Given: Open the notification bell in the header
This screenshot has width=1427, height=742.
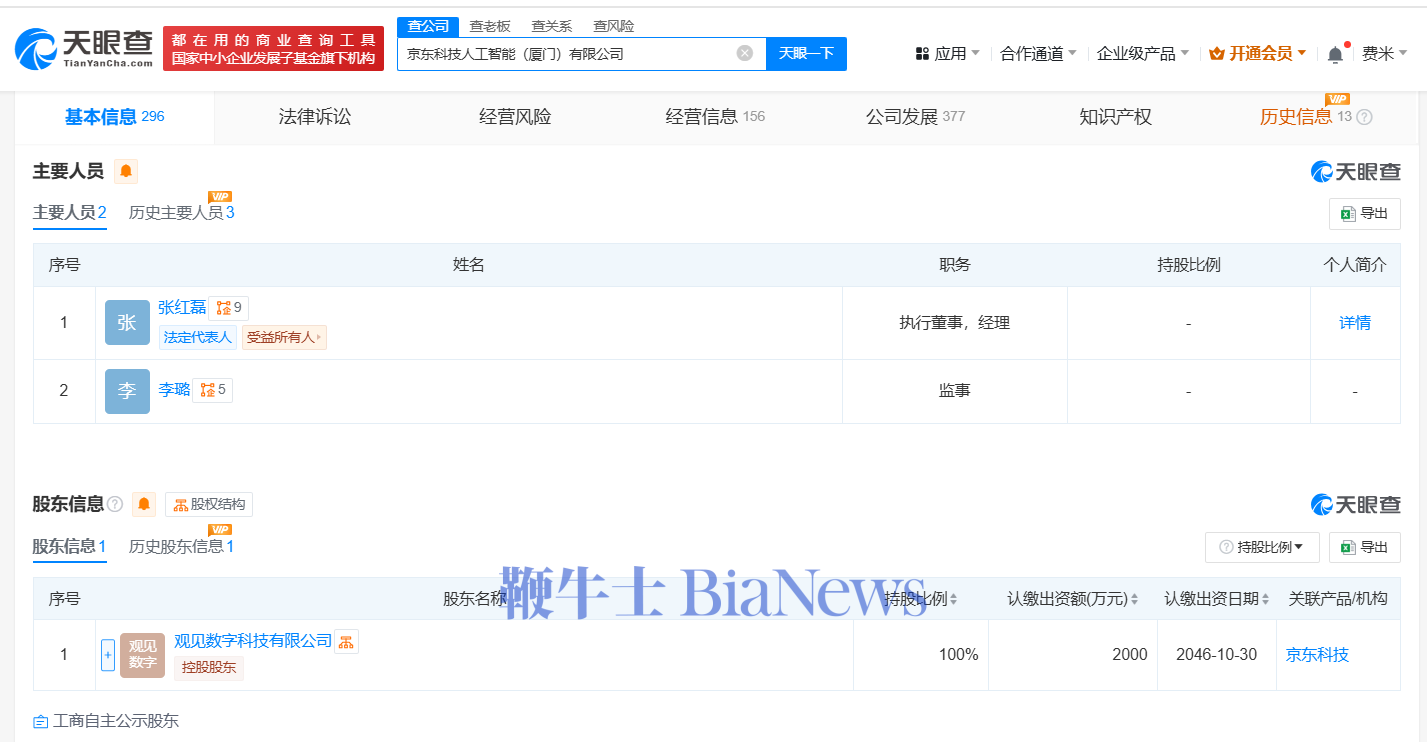Looking at the screenshot, I should pyautogui.click(x=1336, y=54).
